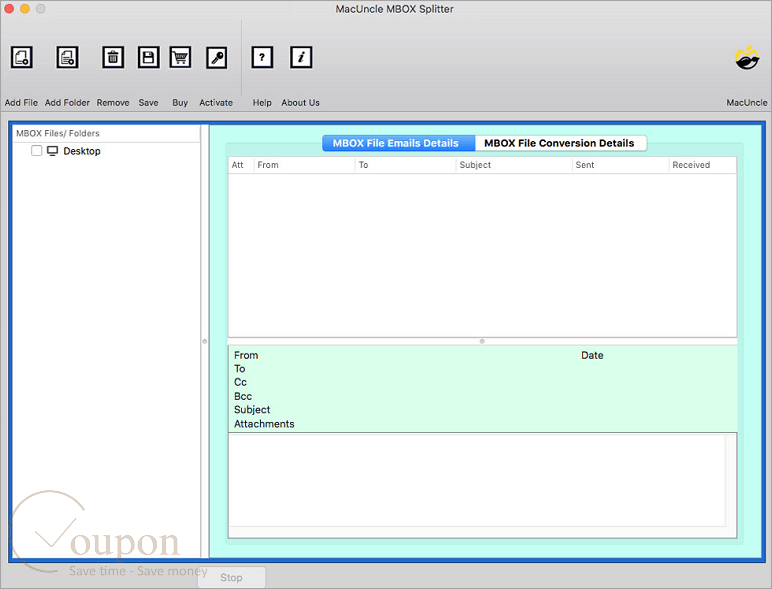Minimize the window with yellow button
The image size is (772, 589).
(25, 8)
